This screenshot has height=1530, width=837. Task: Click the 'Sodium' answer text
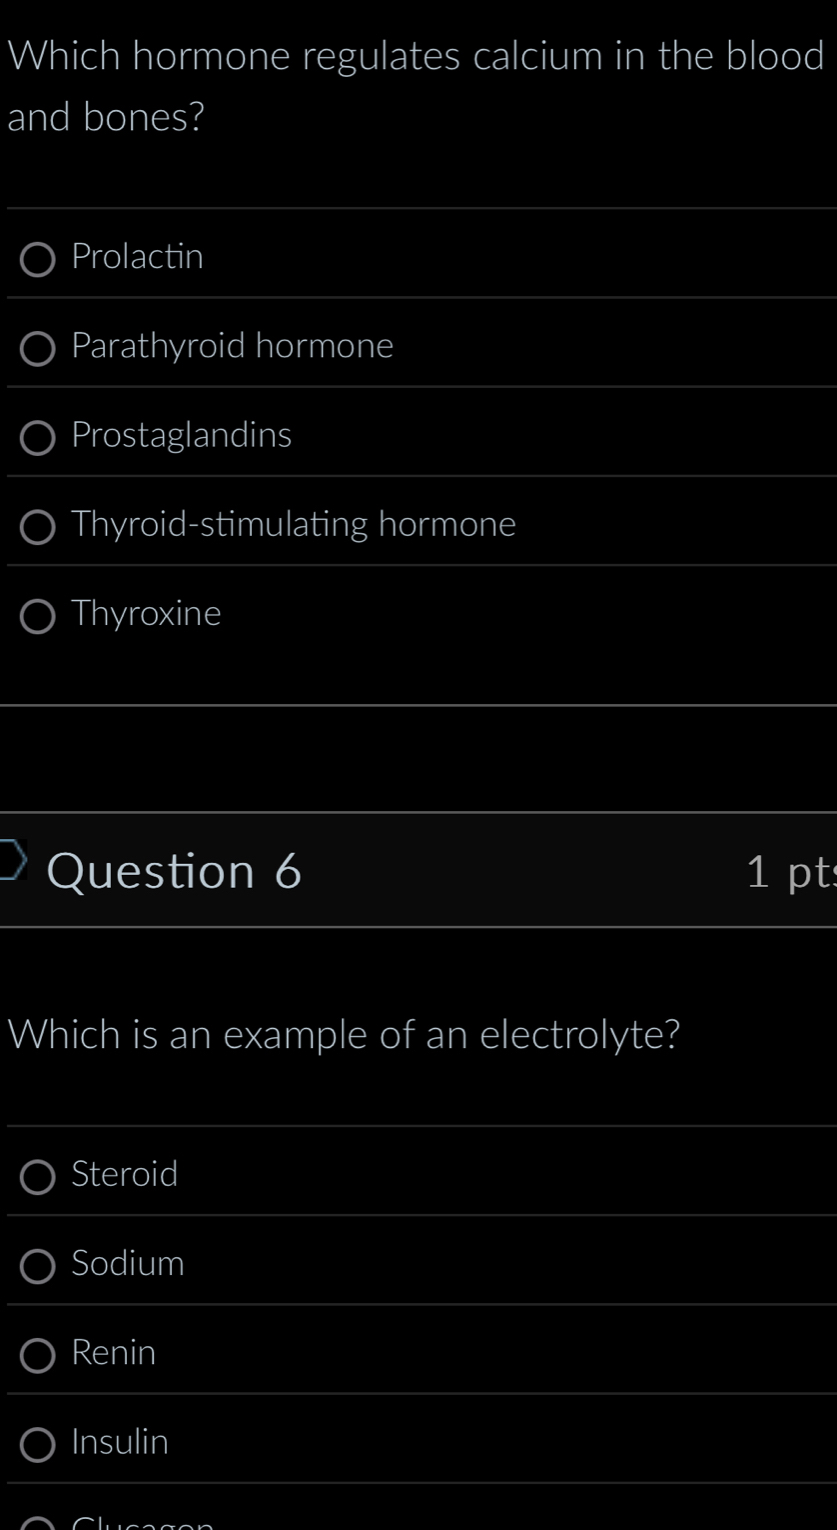tap(128, 1264)
